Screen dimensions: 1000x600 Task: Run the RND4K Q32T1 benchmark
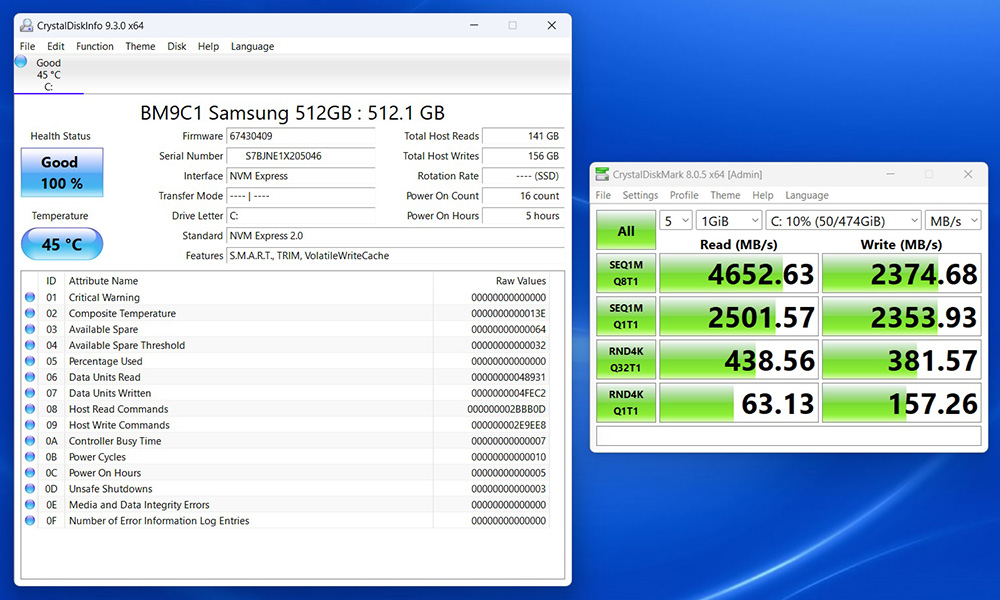(x=626, y=360)
